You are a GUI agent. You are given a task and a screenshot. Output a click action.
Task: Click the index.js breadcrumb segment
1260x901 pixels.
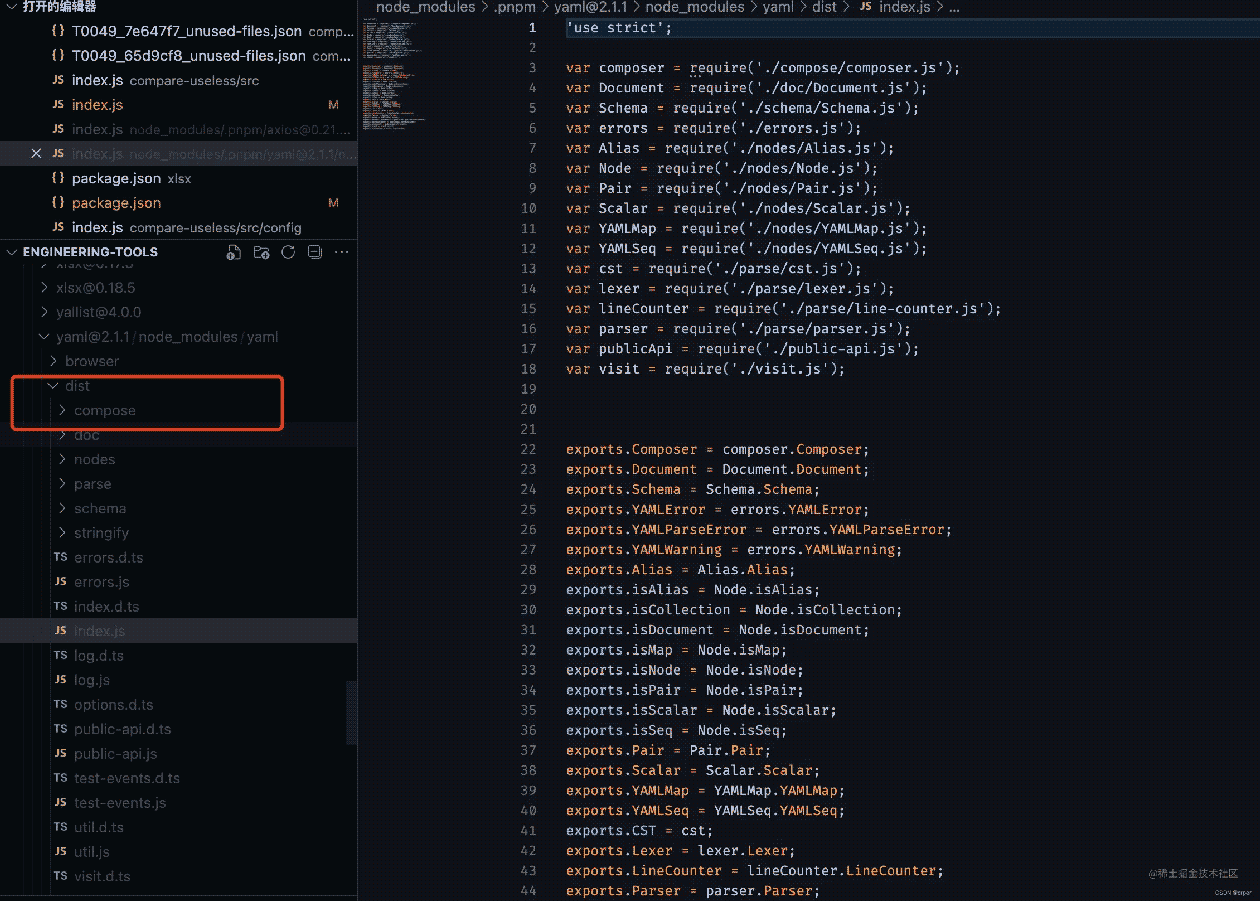pyautogui.click(x=906, y=7)
